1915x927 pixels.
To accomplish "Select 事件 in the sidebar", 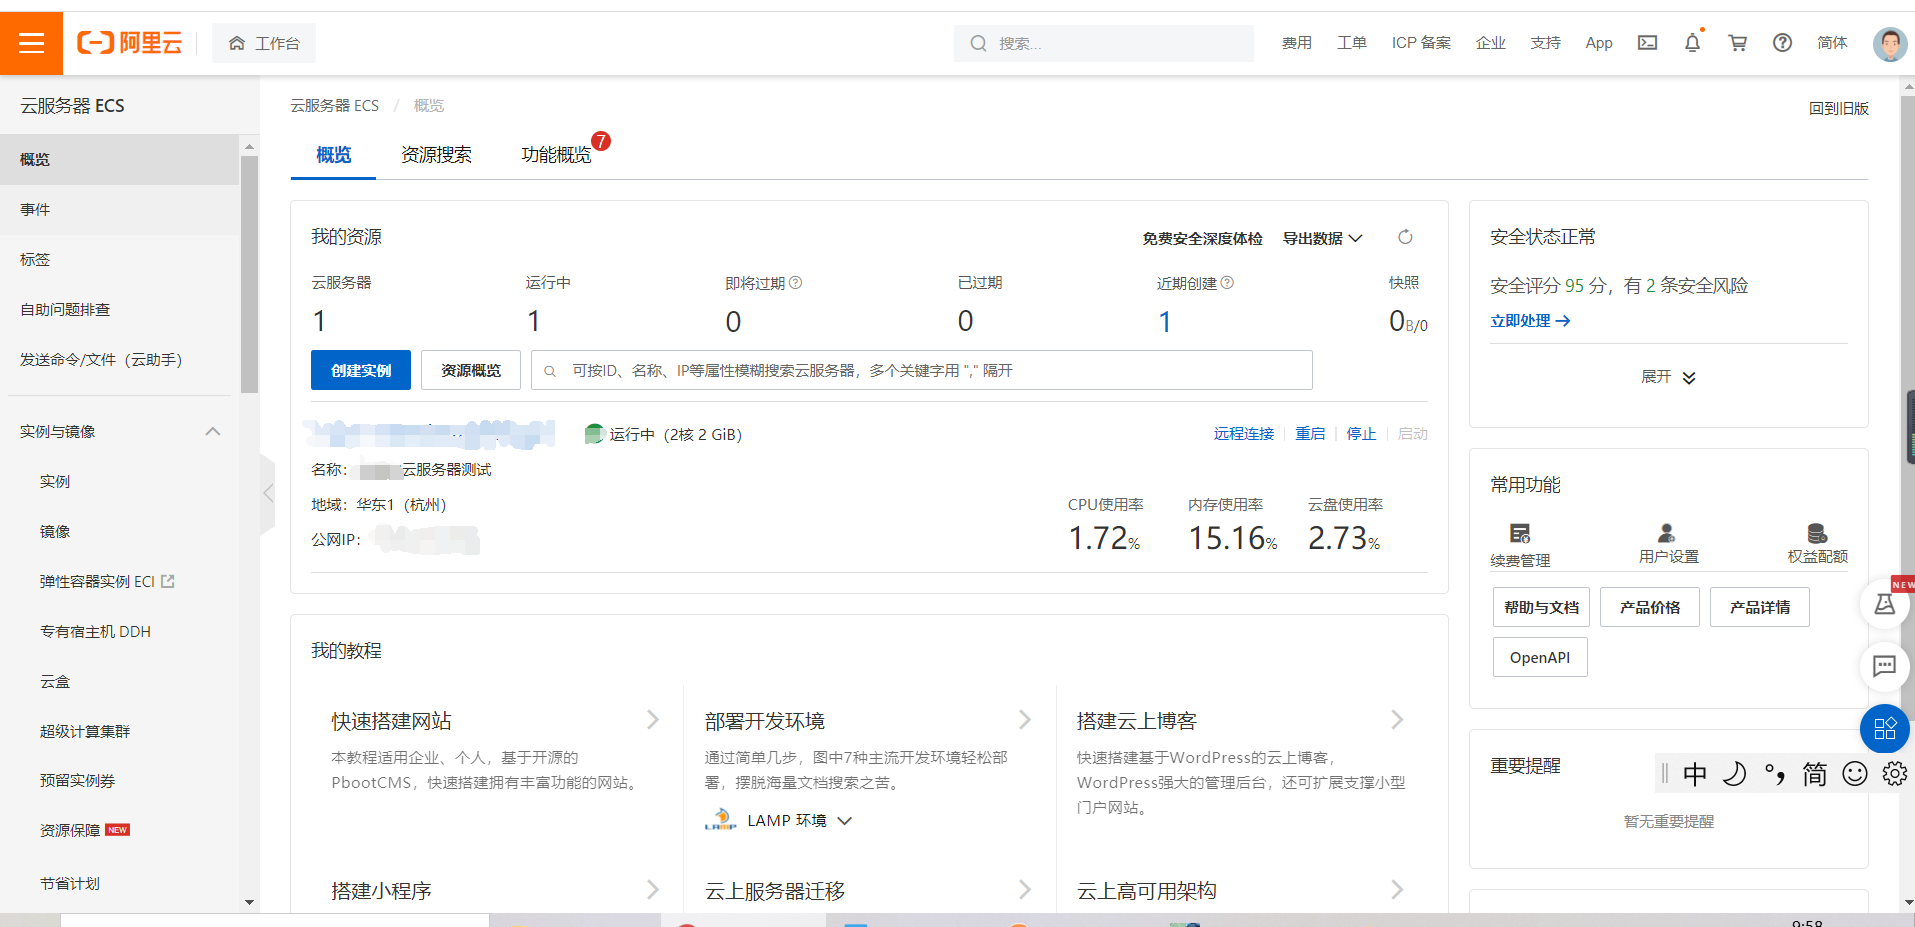I will click(x=120, y=209).
